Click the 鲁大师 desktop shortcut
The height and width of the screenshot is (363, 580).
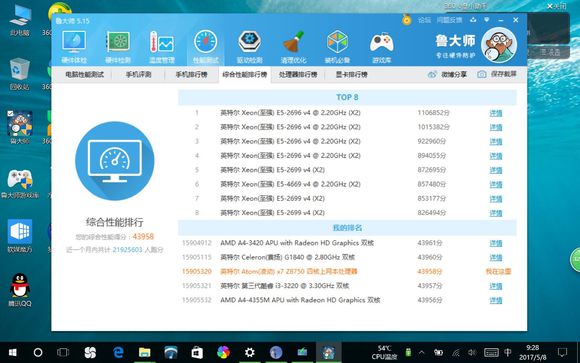[x=20, y=127]
